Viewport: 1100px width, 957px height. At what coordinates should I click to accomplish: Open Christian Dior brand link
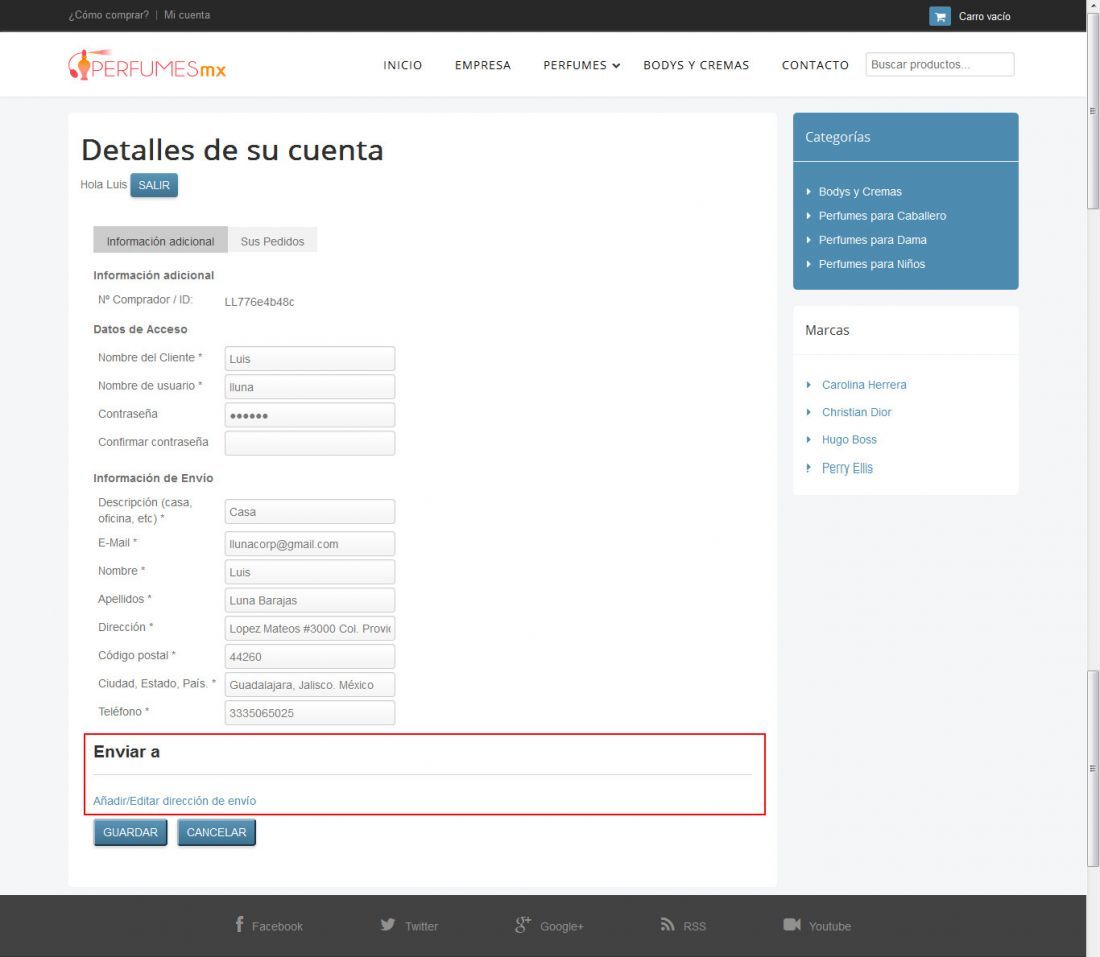(857, 412)
